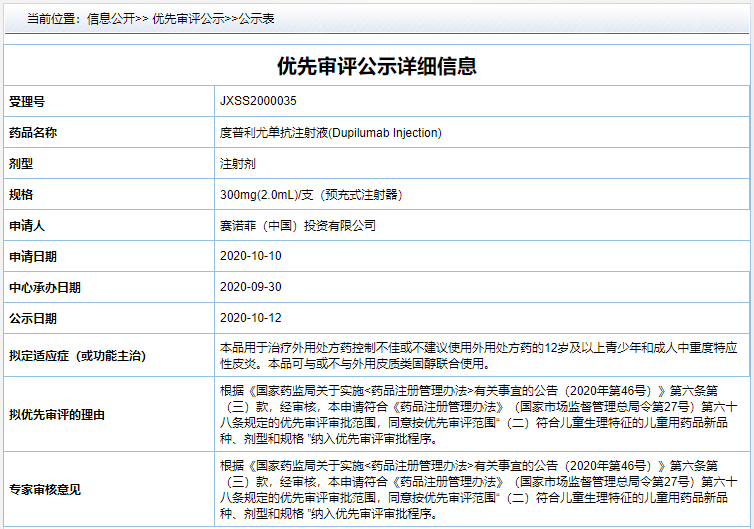The image size is (754, 529).
Task: Select the publication date 2020-10-12
Action: tap(251, 318)
